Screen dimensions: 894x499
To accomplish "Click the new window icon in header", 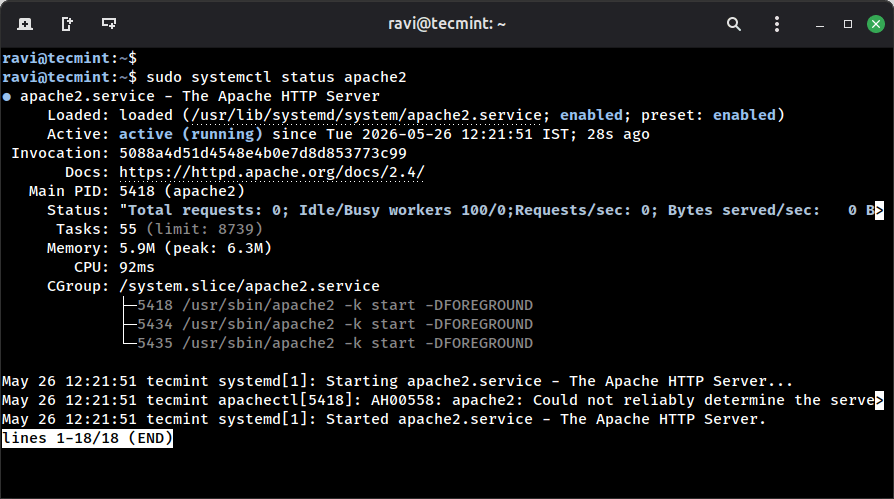I will coord(67,24).
